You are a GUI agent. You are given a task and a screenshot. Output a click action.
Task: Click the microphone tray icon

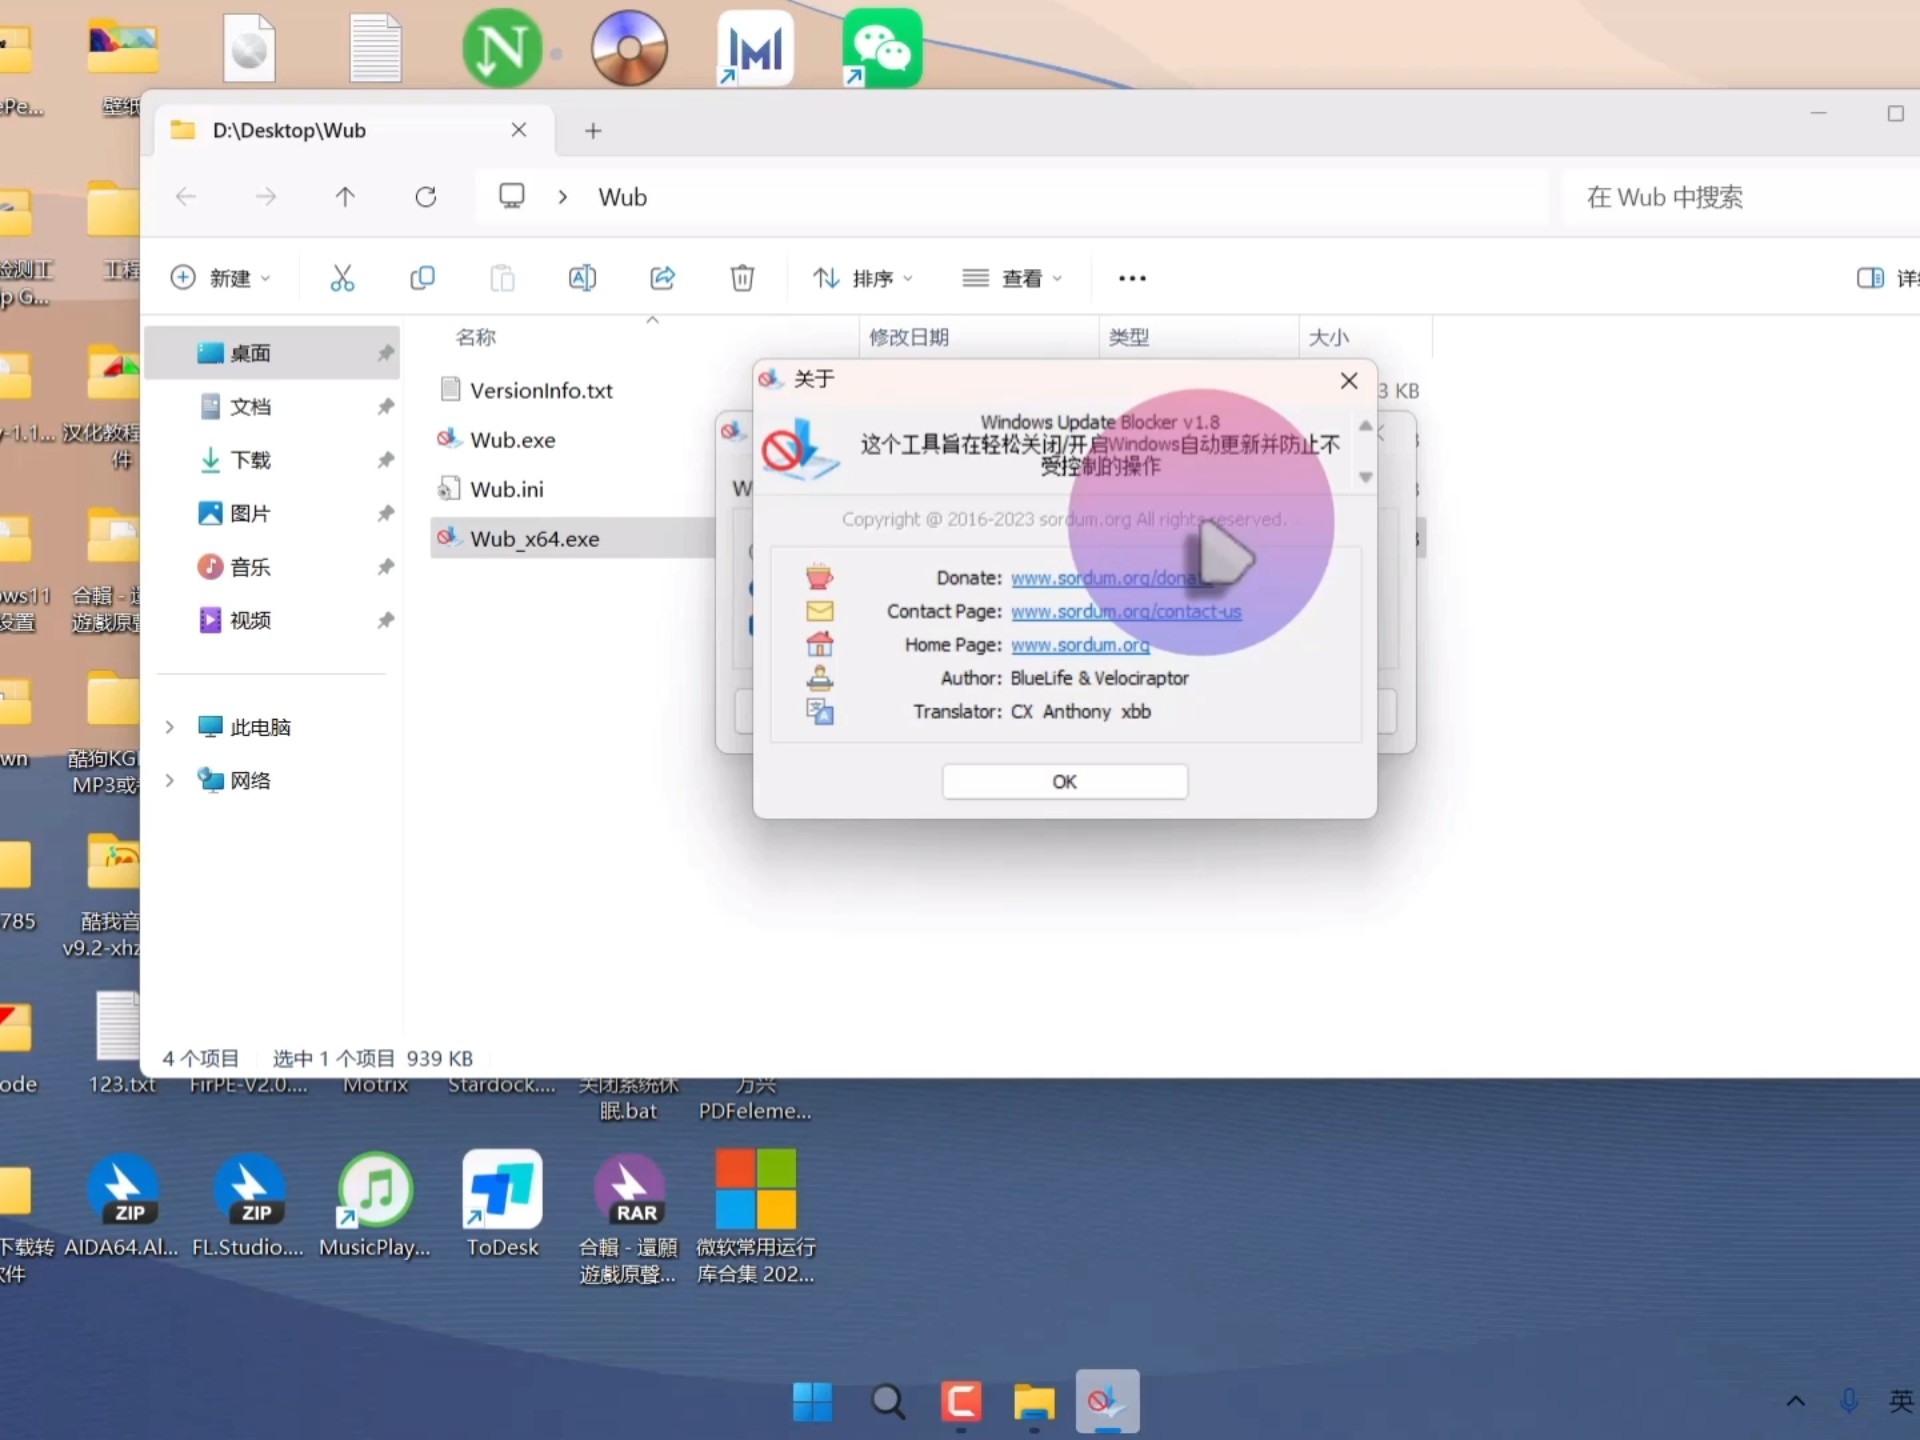click(x=1849, y=1401)
